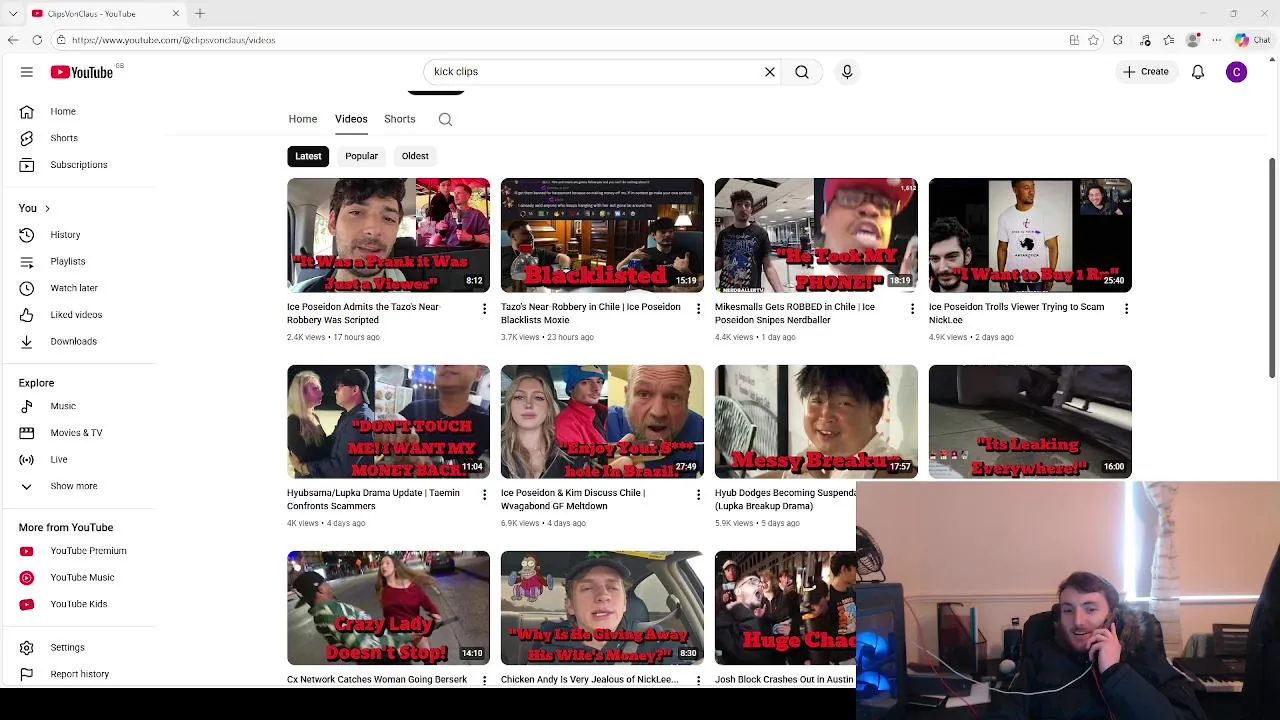Bookmark the page with the star icon
Screen dimensions: 1280x720
pyautogui.click(x=1093, y=40)
